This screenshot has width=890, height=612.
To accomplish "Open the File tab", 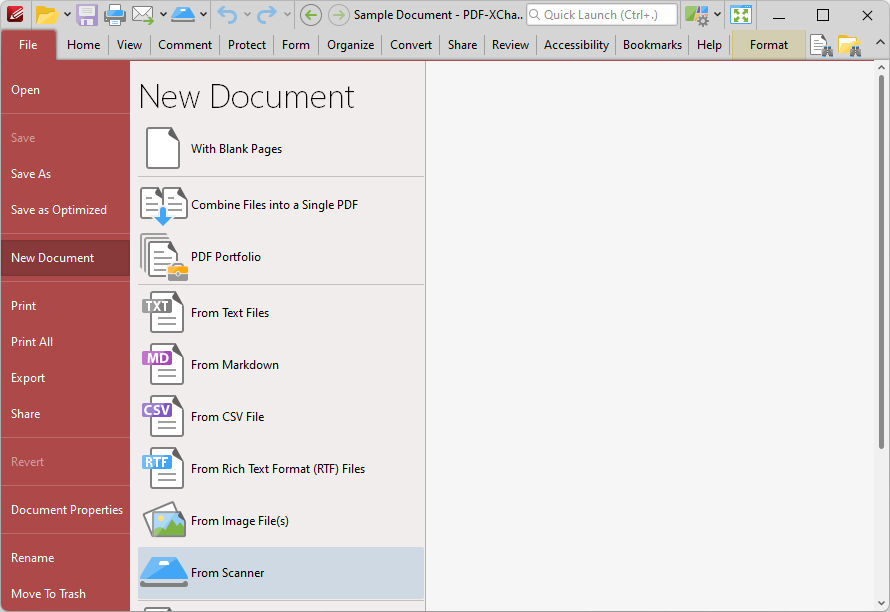I will click(28, 45).
